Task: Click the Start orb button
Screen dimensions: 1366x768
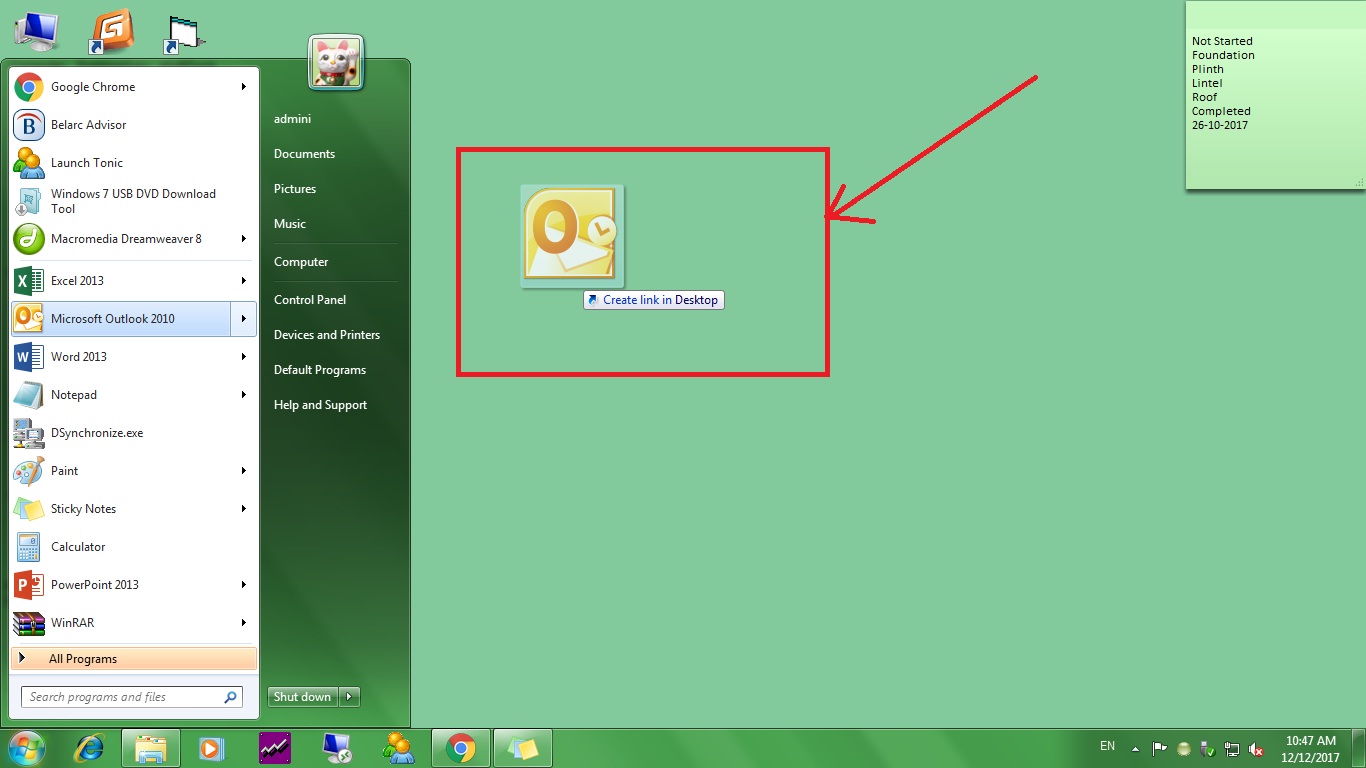Action: 27,748
